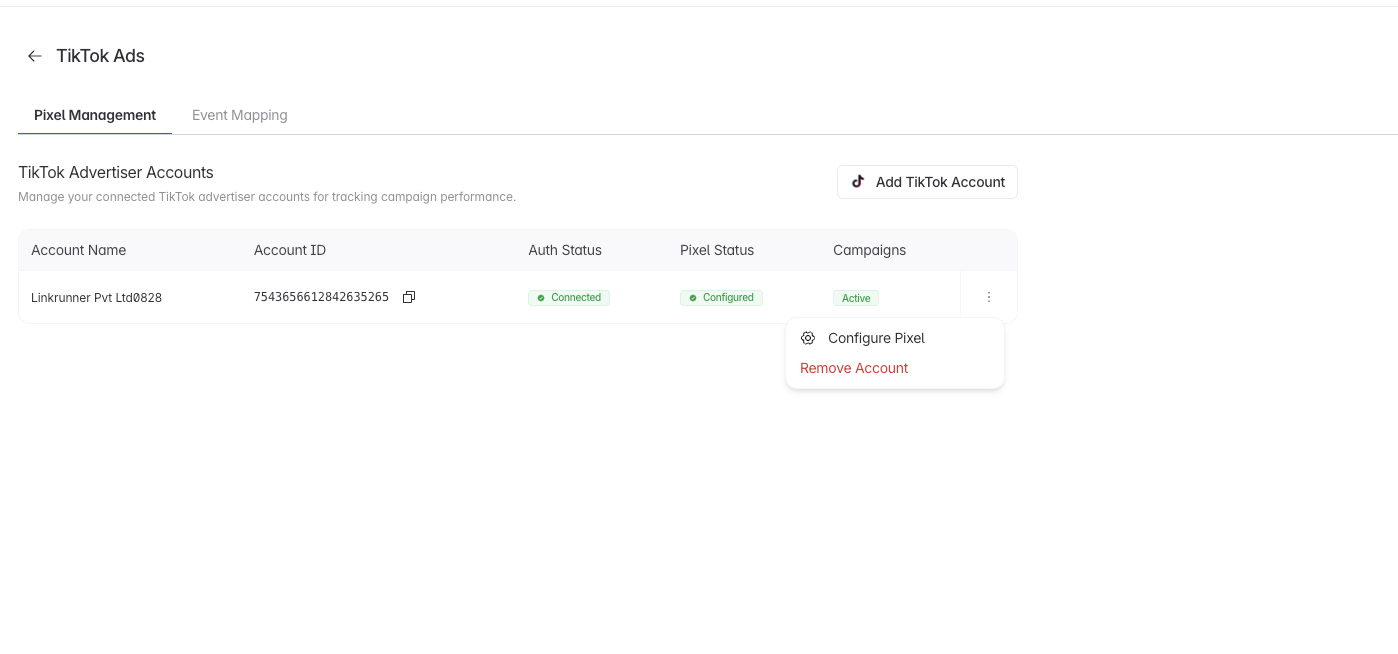1398x654 pixels.
Task: Choose Remove Account from the menu
Action: pyautogui.click(x=895, y=368)
